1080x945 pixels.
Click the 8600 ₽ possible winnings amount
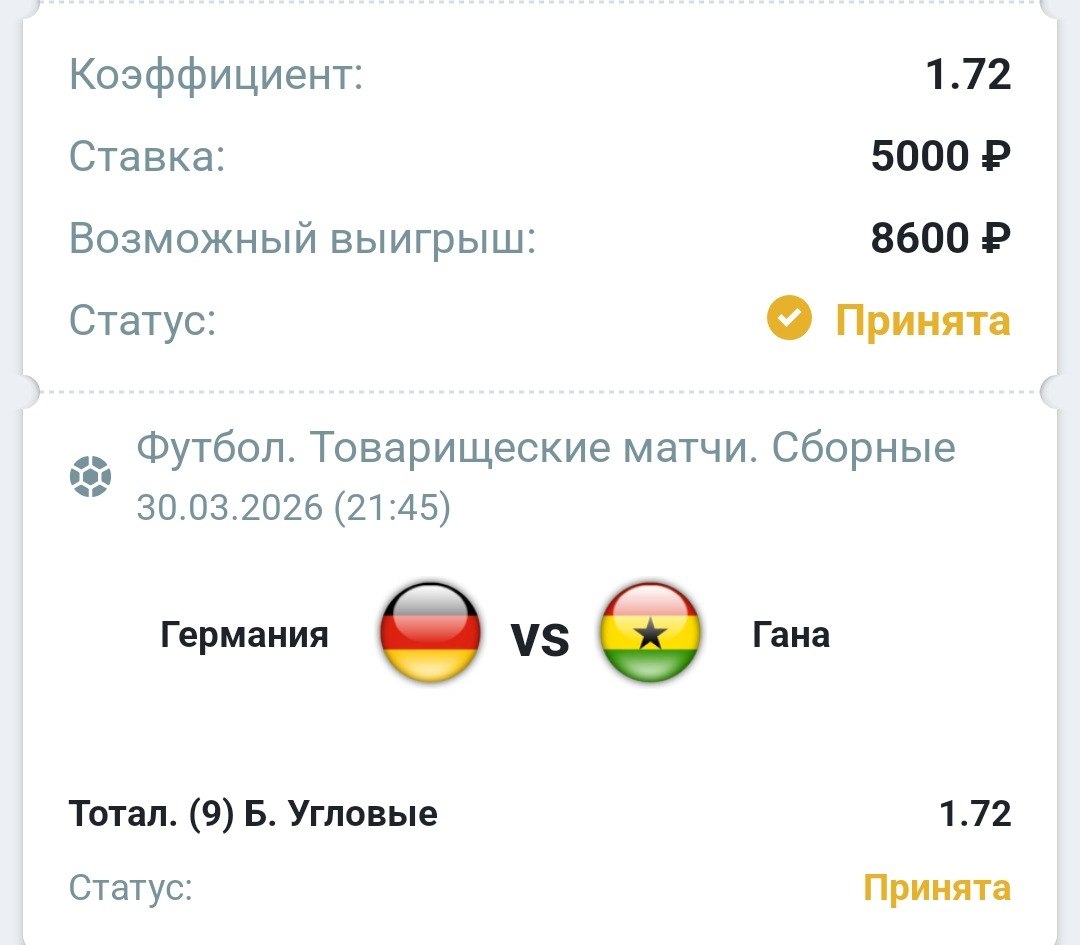tap(940, 239)
